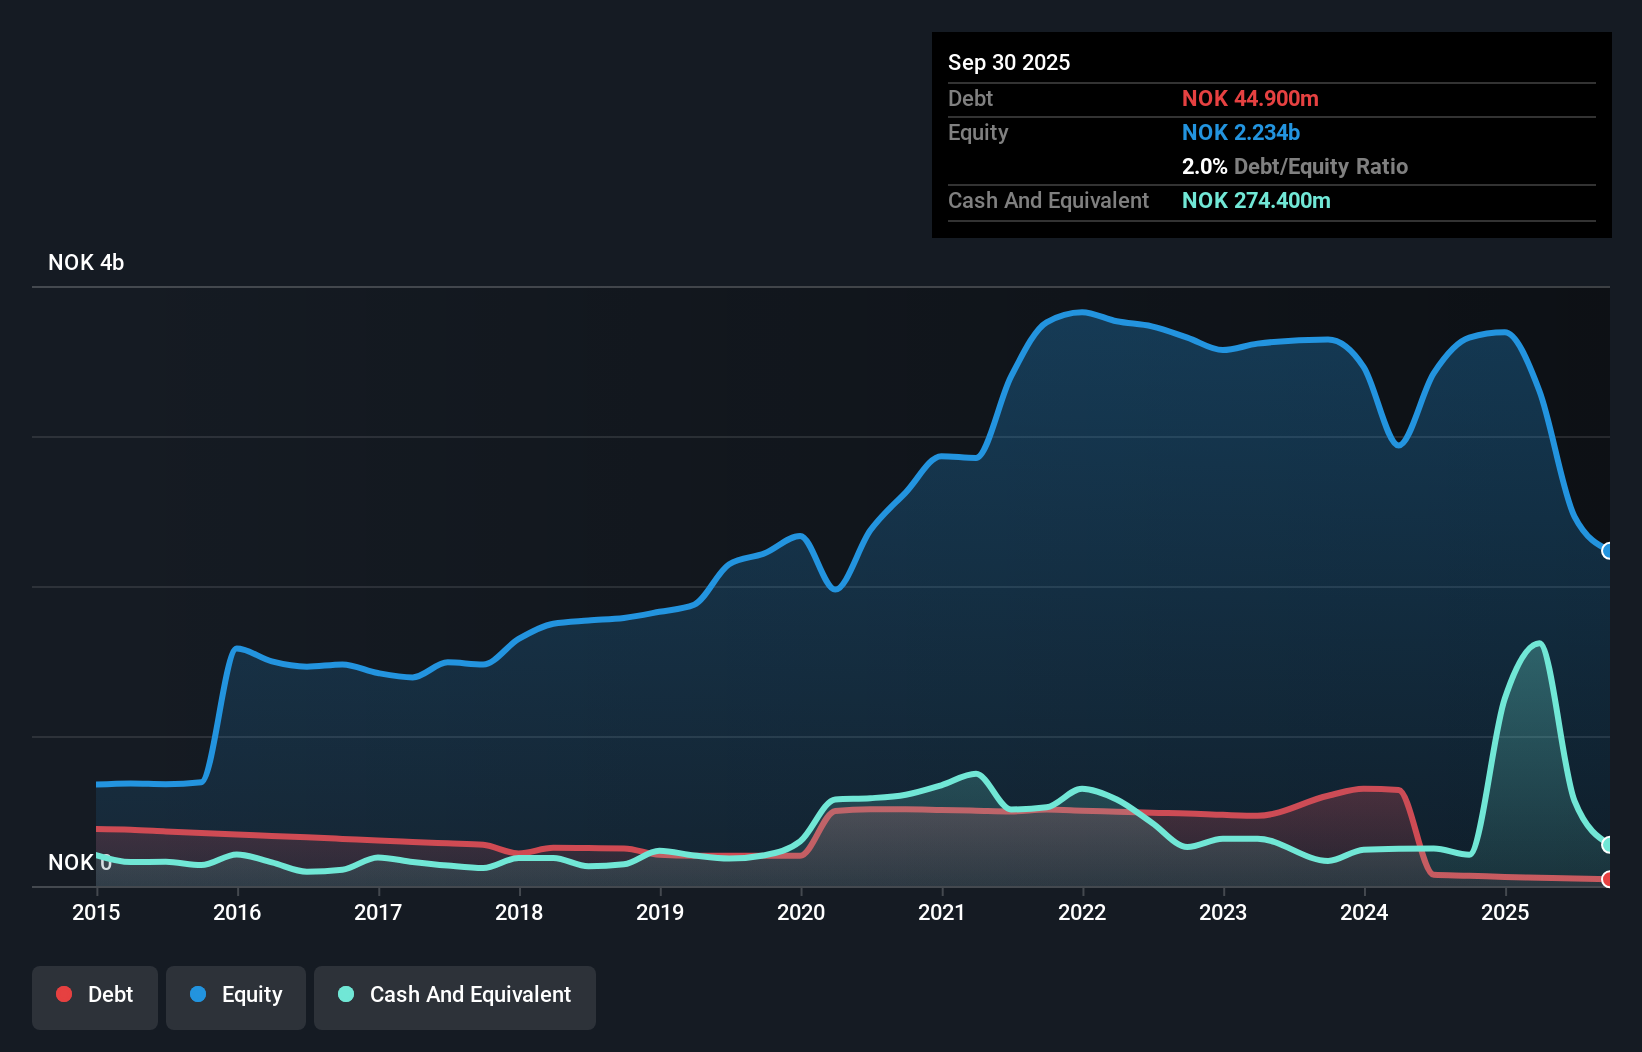Select the 2020 axis label
The height and width of the screenshot is (1052, 1642).
pyautogui.click(x=801, y=913)
